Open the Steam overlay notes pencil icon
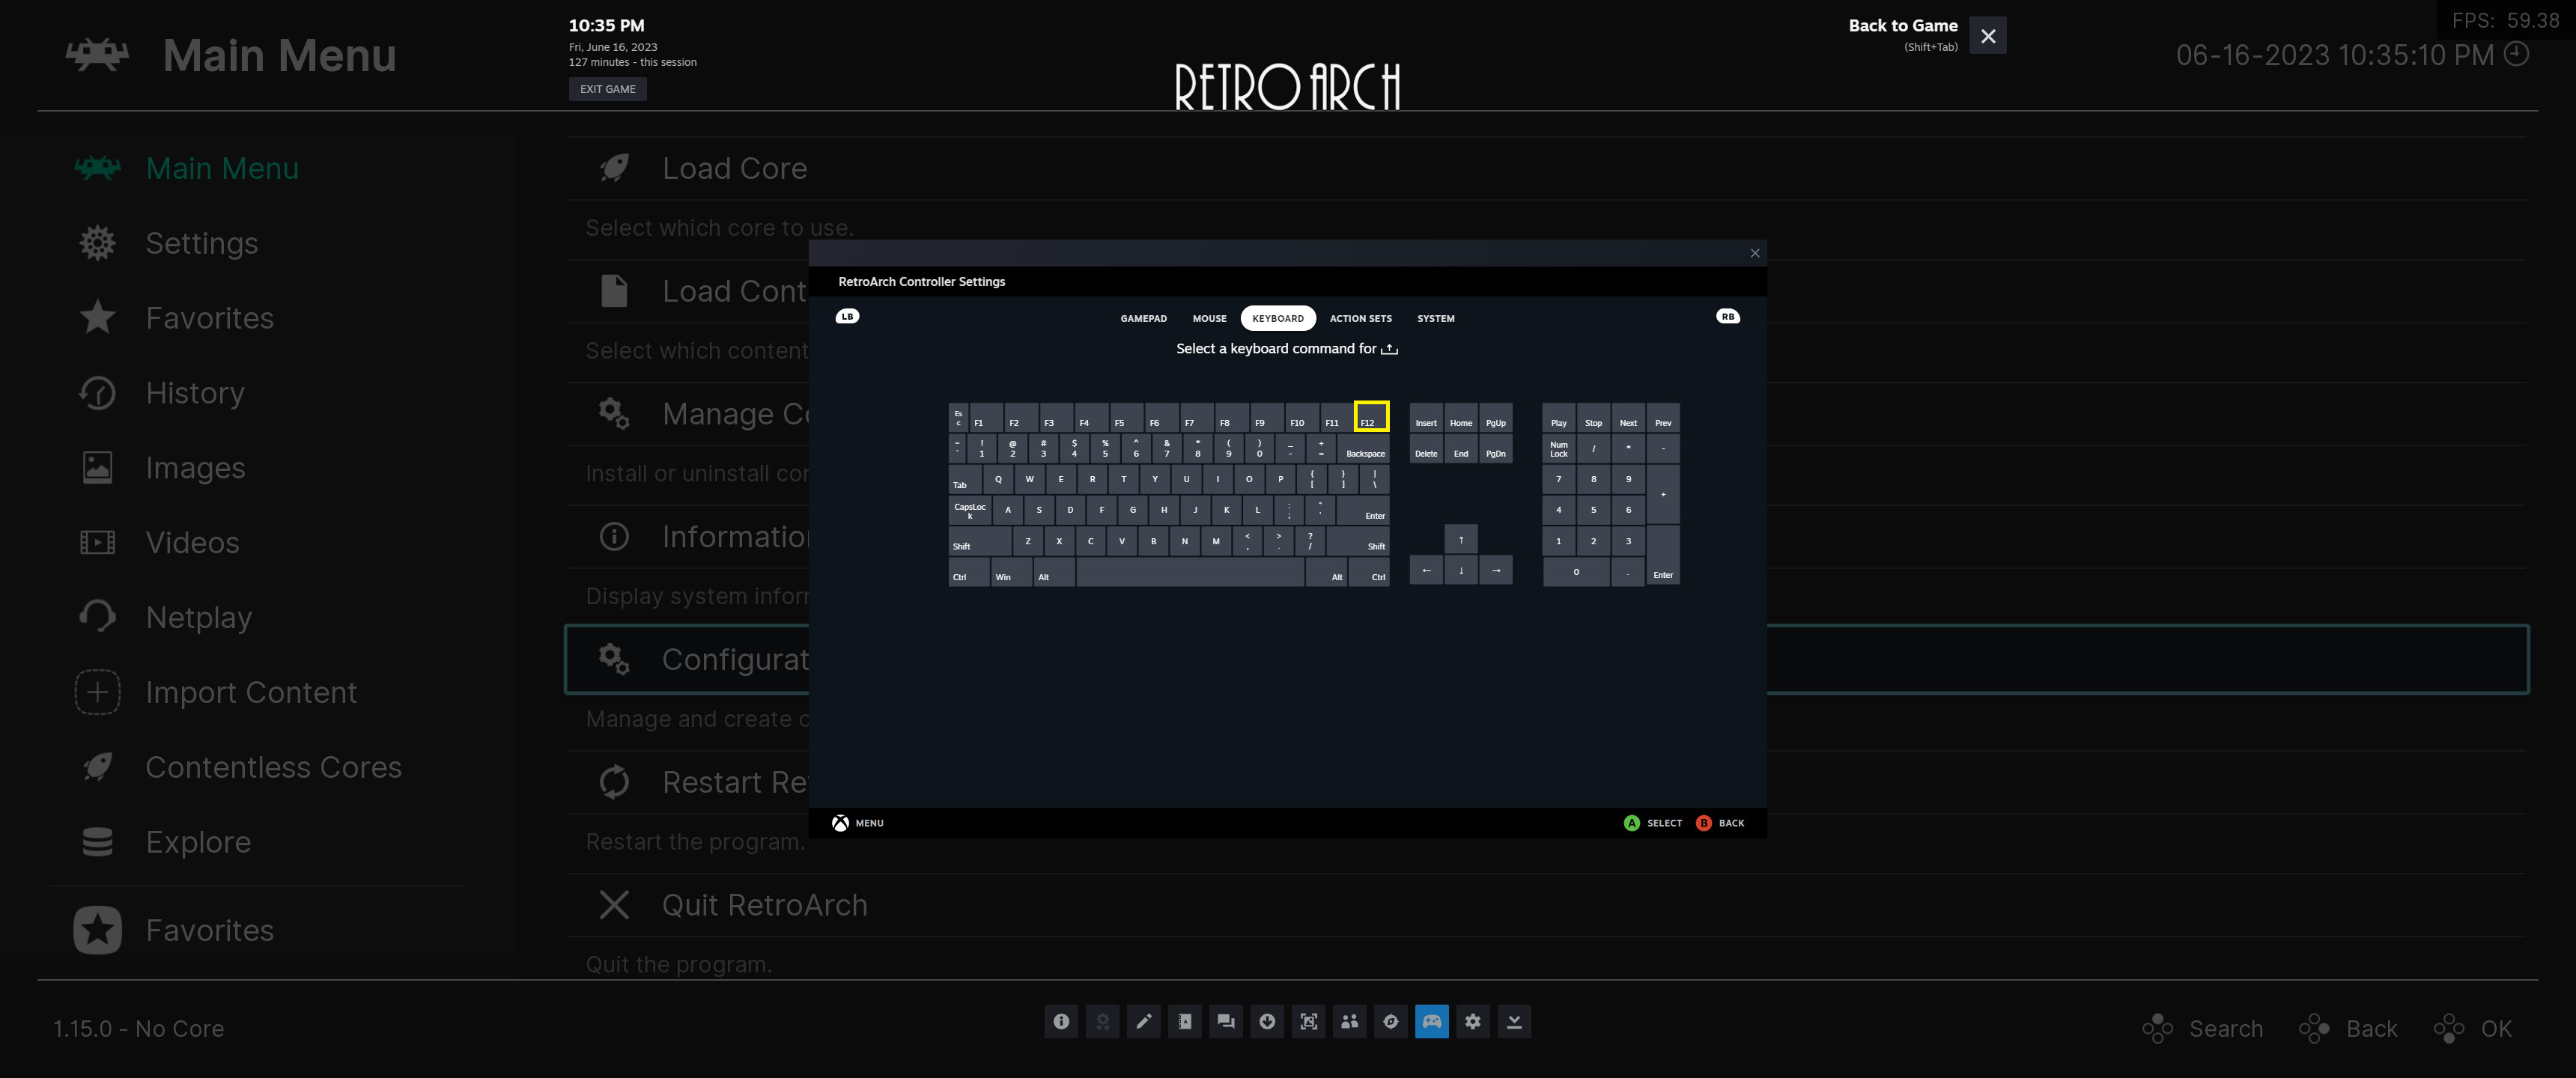 [1143, 1021]
